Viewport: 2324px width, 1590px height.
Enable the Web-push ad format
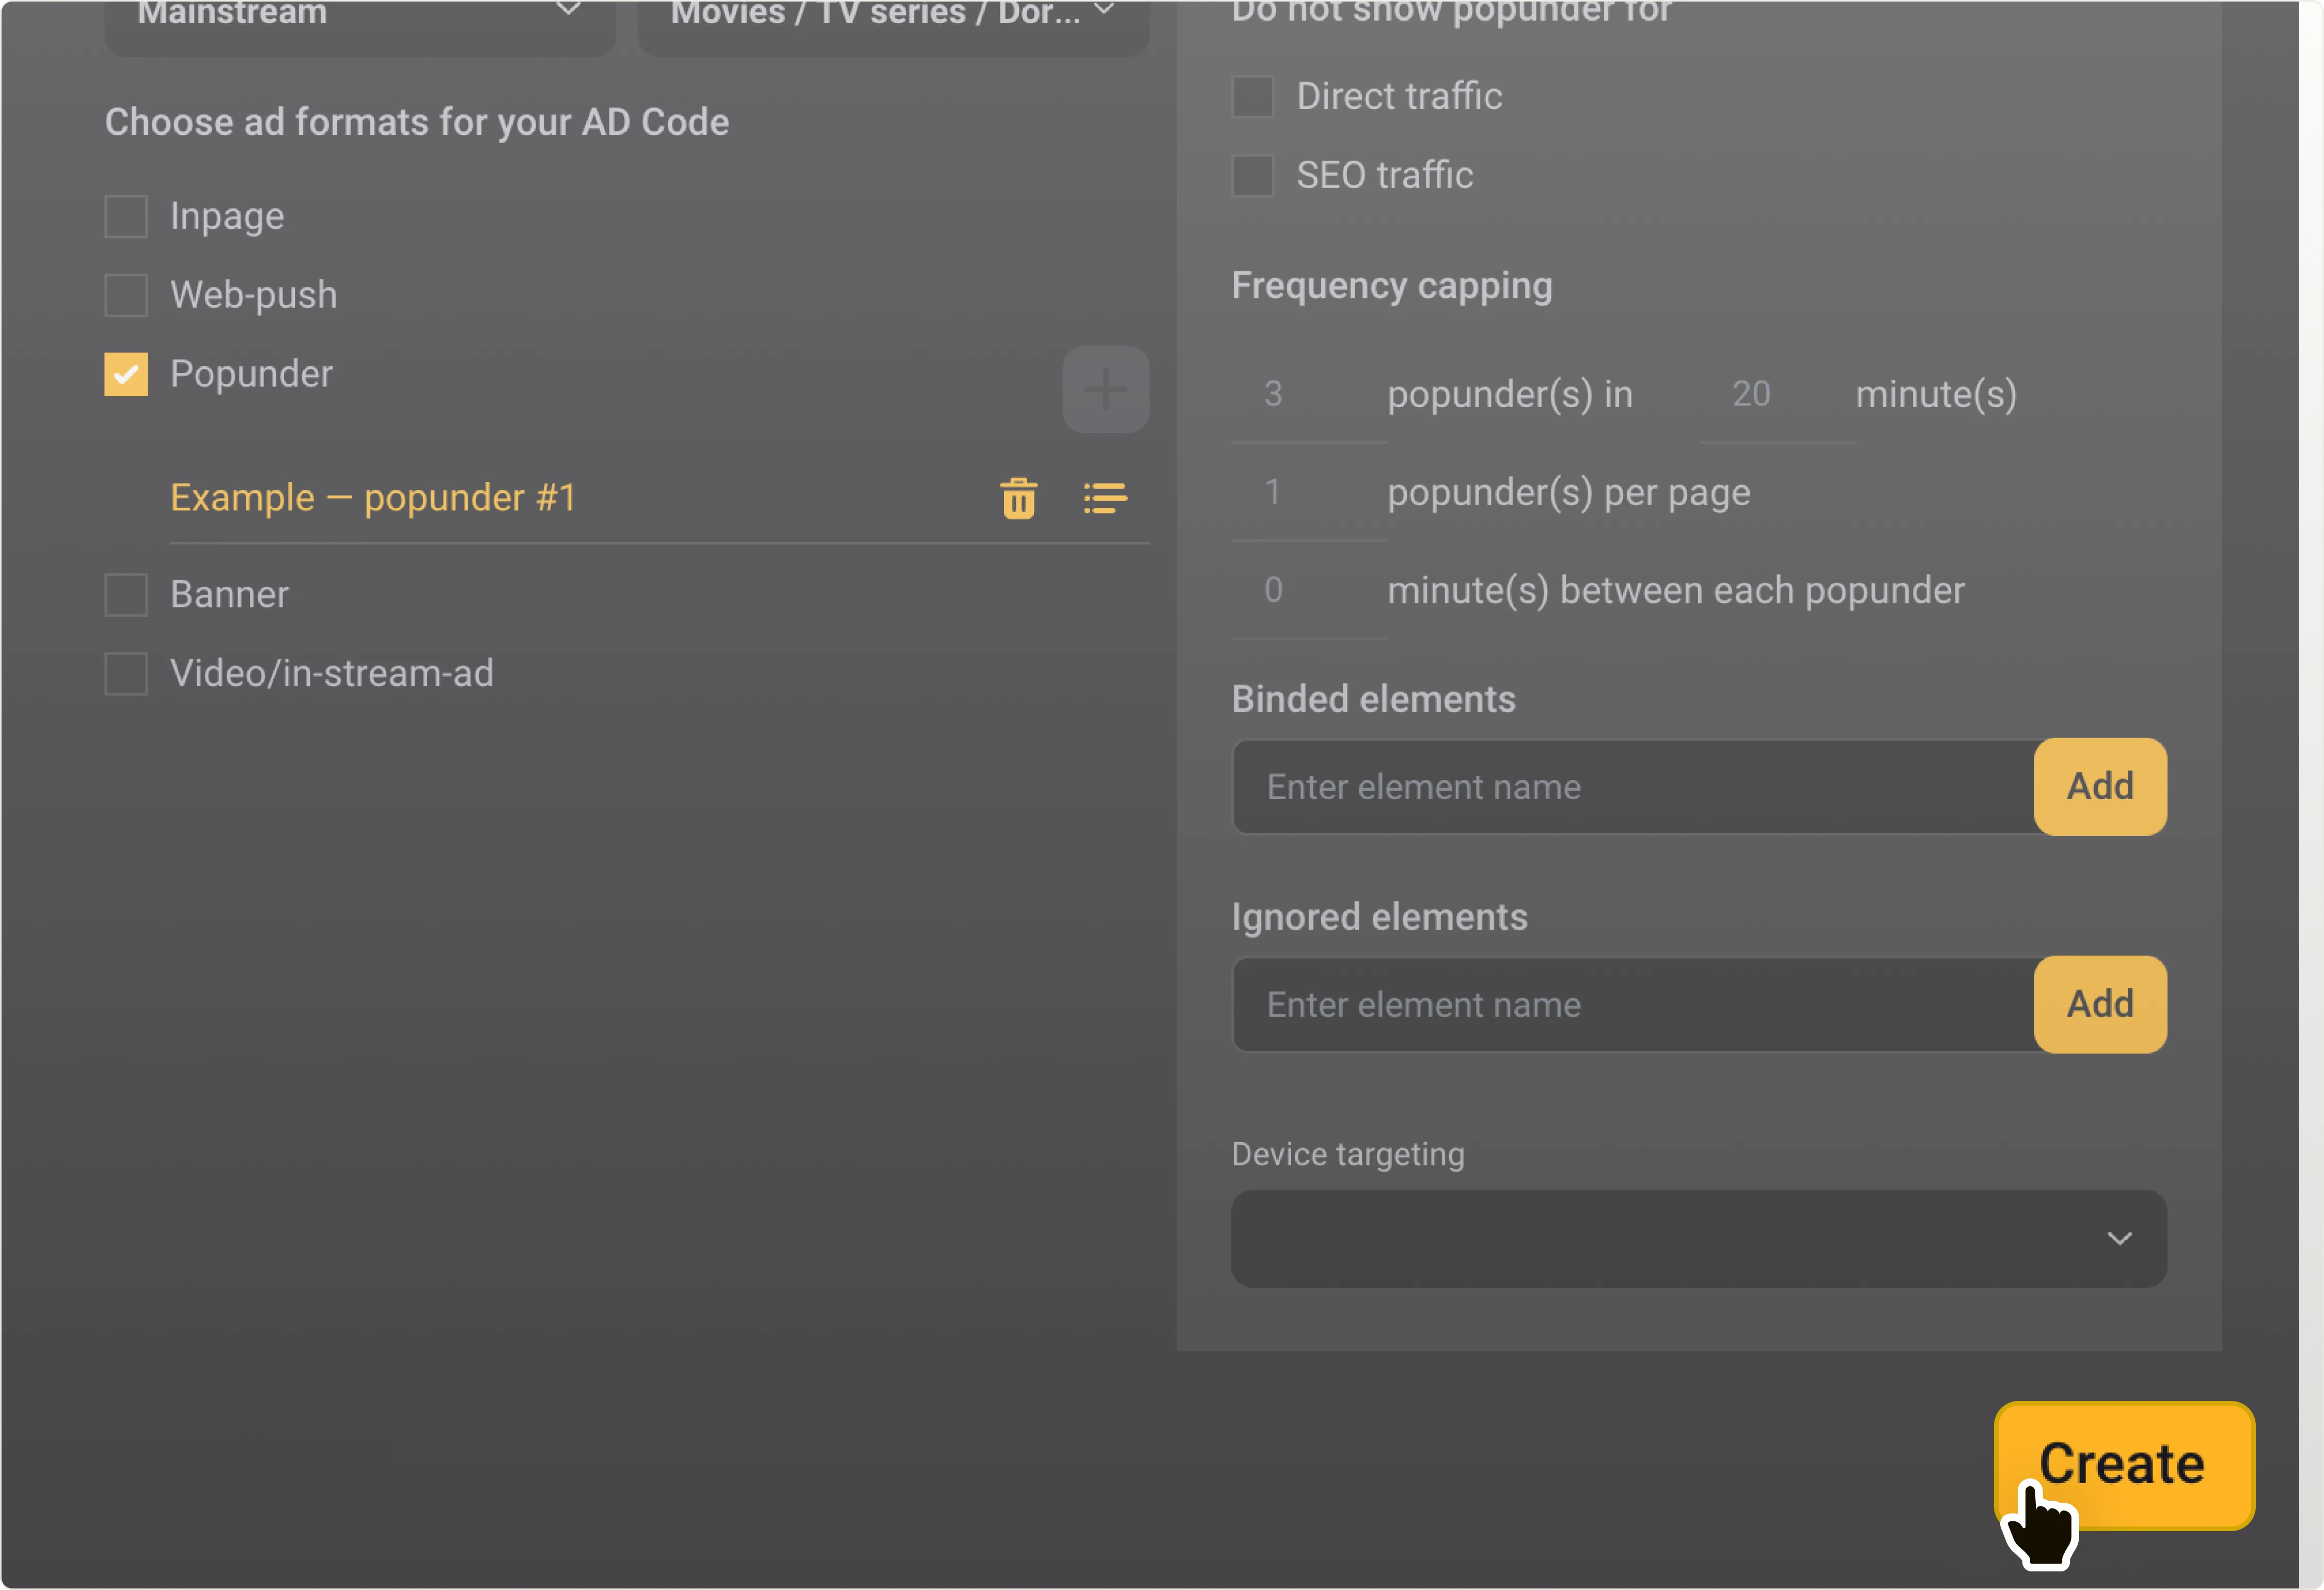coord(126,294)
